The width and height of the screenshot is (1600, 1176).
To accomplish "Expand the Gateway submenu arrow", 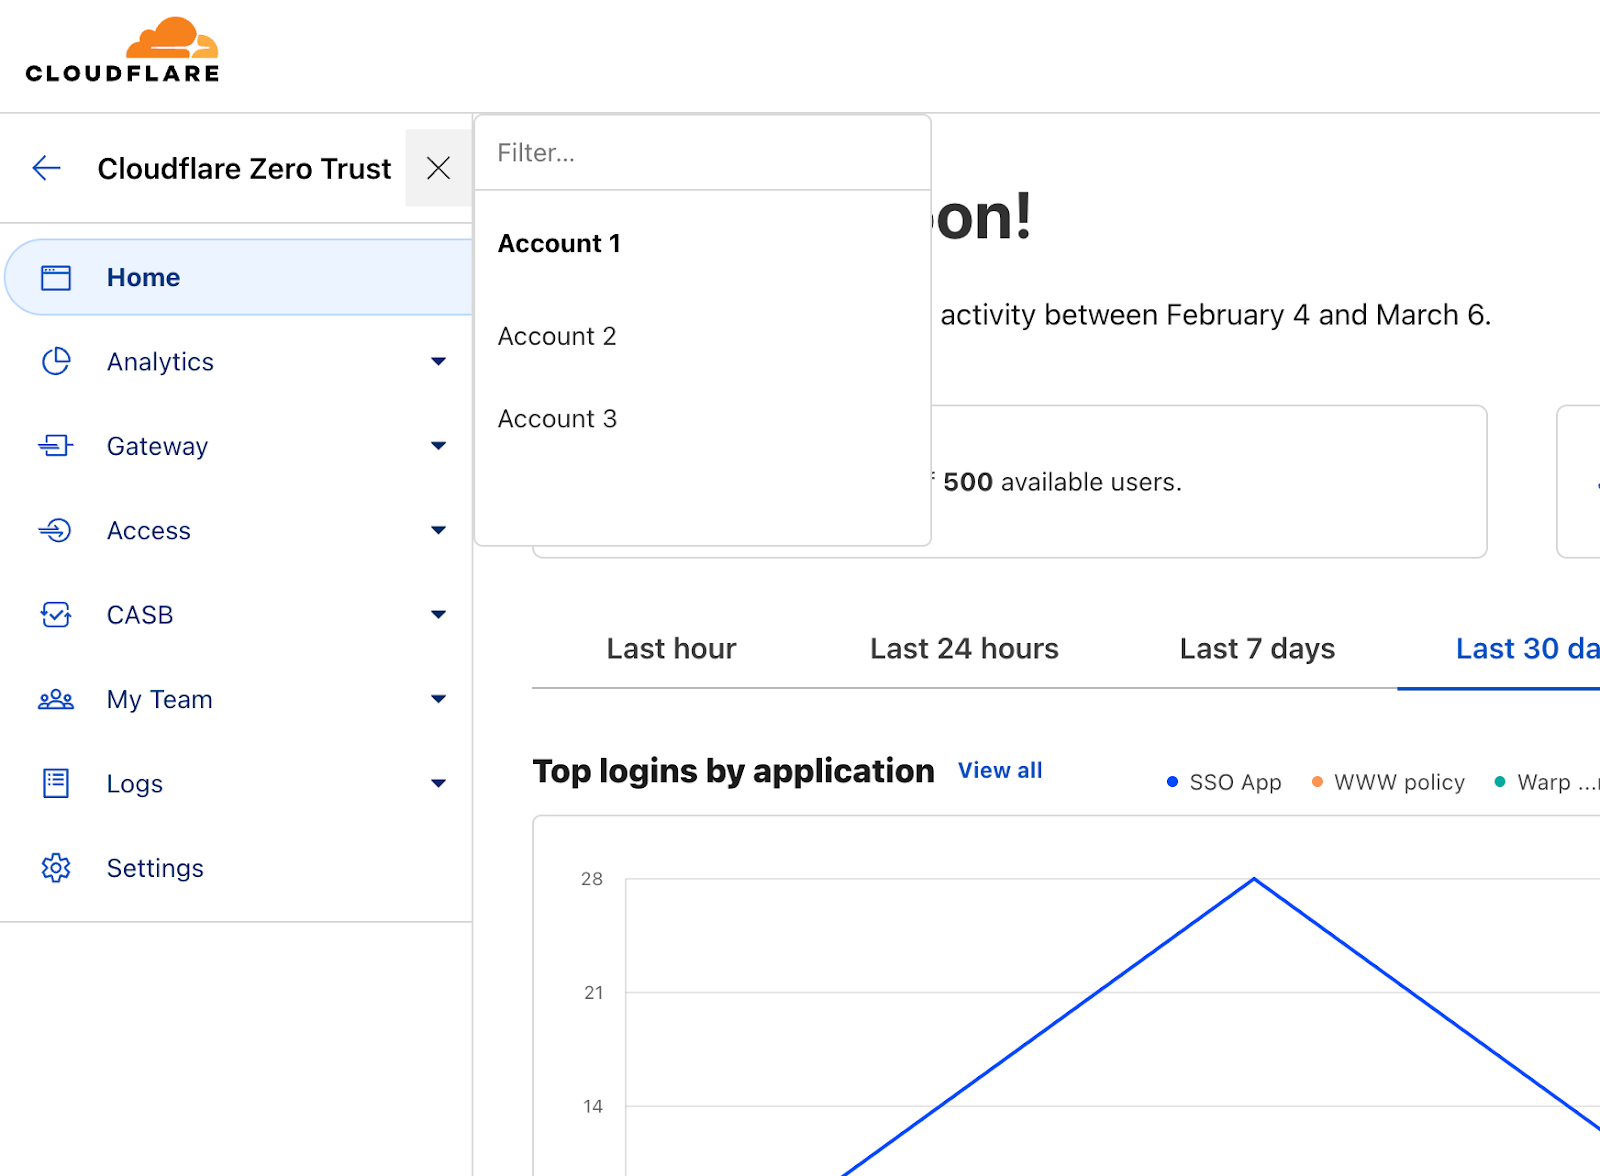I will pyautogui.click(x=438, y=446).
